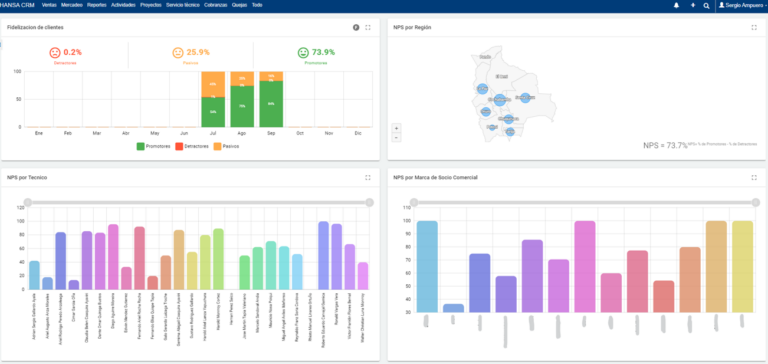The width and height of the screenshot is (768, 364).
Task: Select the Cochabamba bubble on the map
Action: pyautogui.click(x=500, y=100)
